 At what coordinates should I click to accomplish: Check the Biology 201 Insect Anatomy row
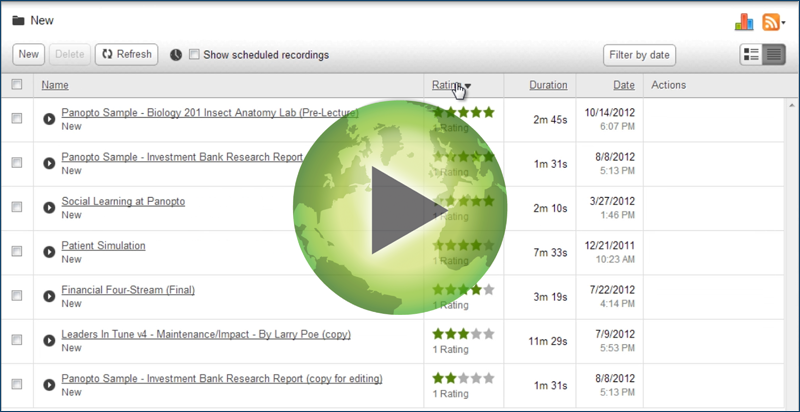(17, 118)
